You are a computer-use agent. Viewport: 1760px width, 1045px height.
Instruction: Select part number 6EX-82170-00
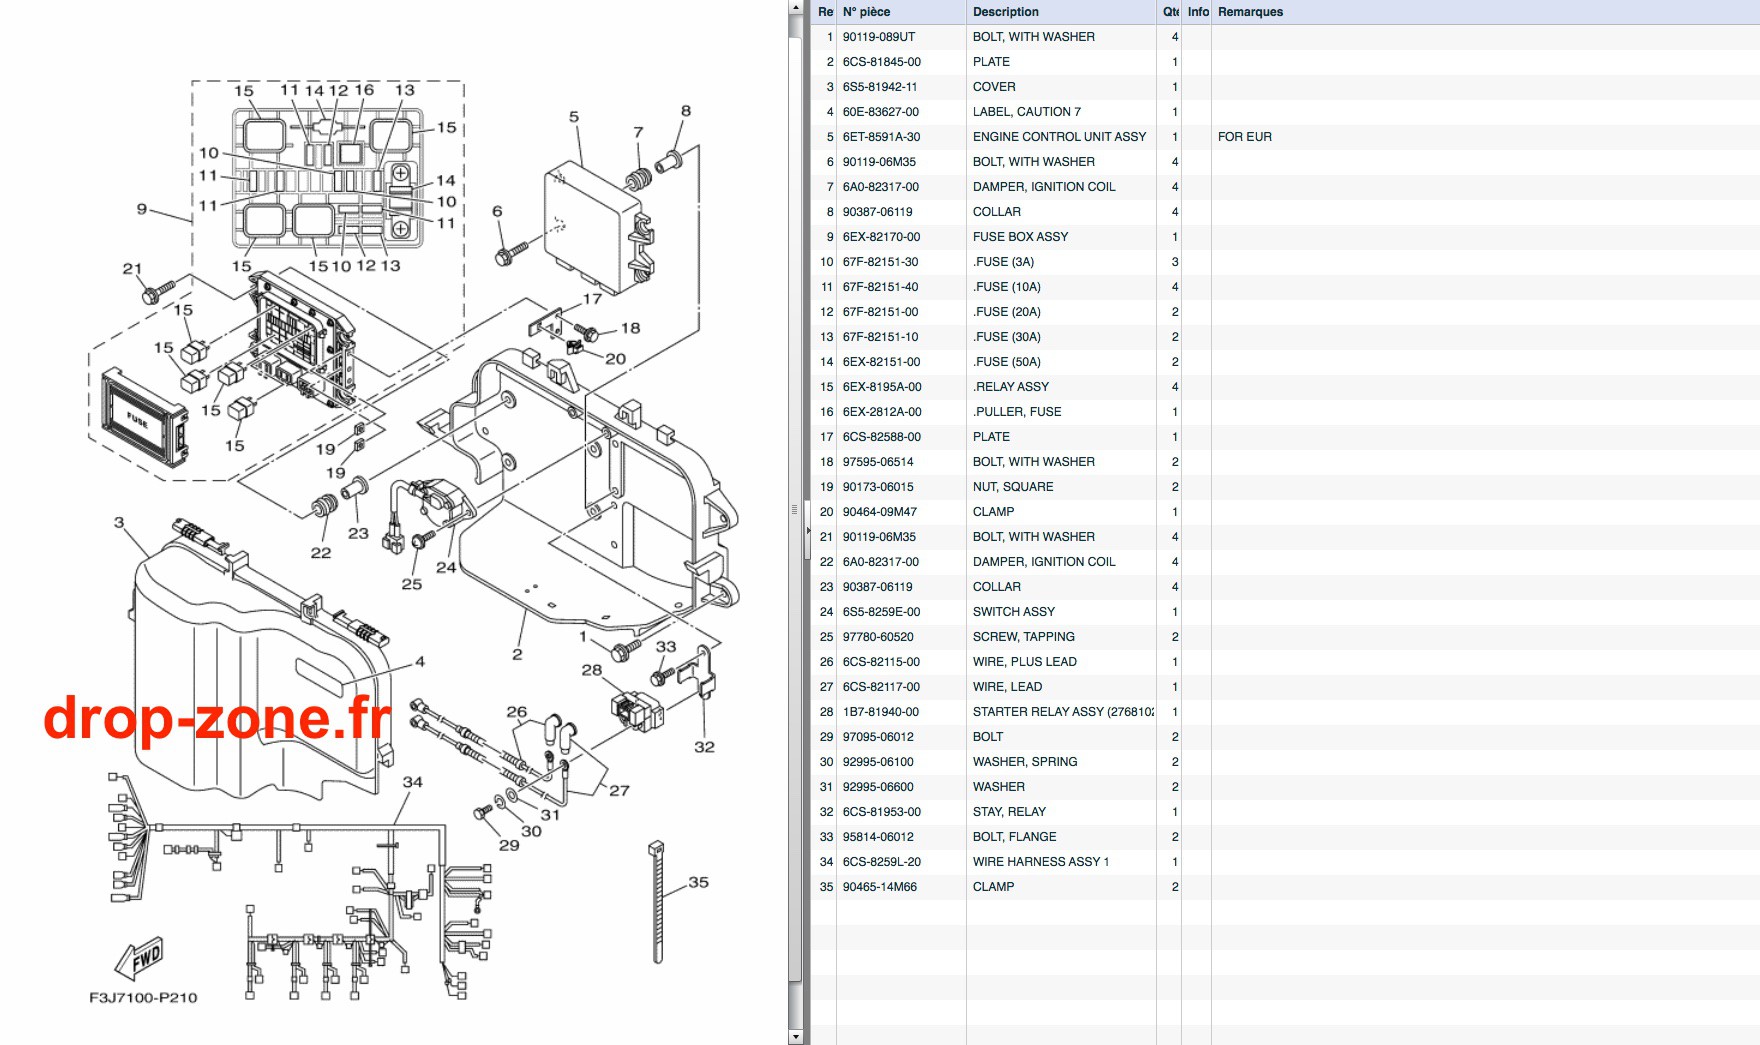[882, 237]
